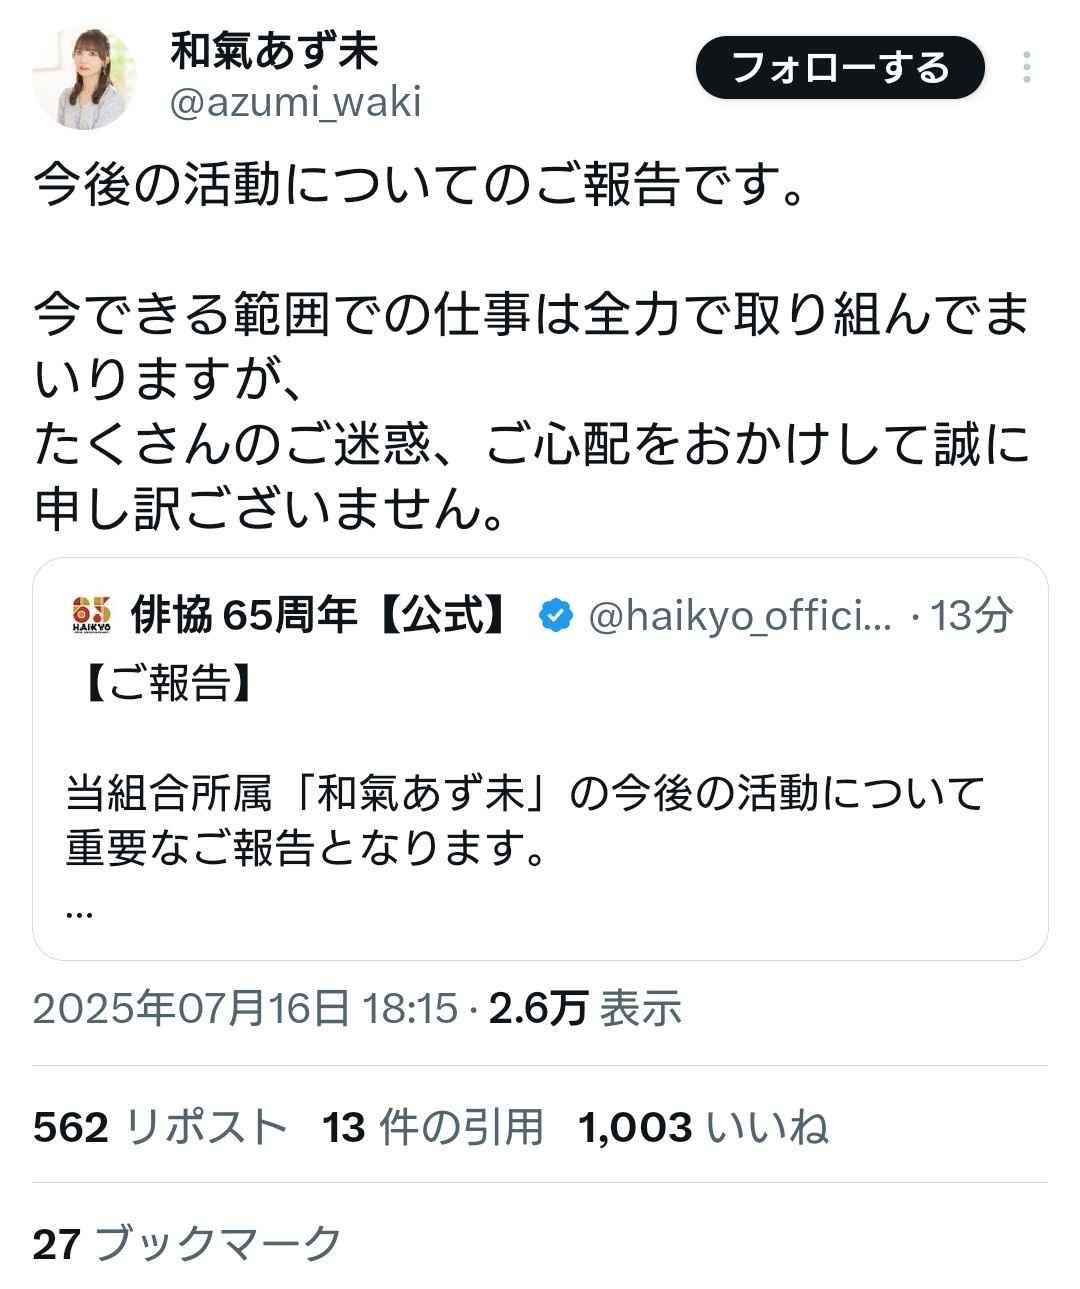The width and height of the screenshot is (1080, 1289).
Task: Click the 2.6万 表示 view count
Action: [585, 1009]
